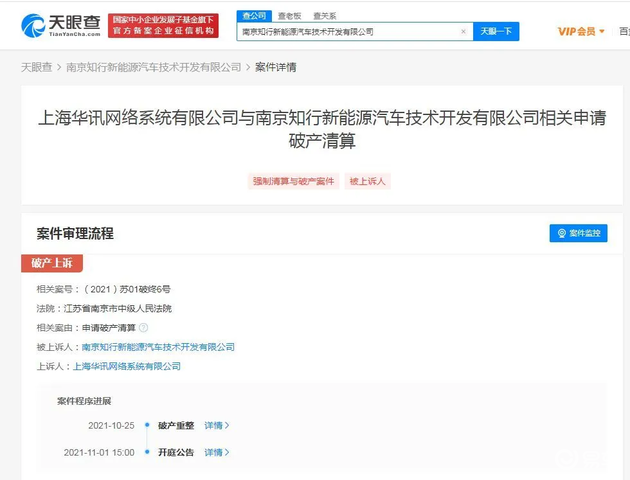Click the company name in the breadcrumb
The width and height of the screenshot is (630, 480).
click(x=154, y=67)
